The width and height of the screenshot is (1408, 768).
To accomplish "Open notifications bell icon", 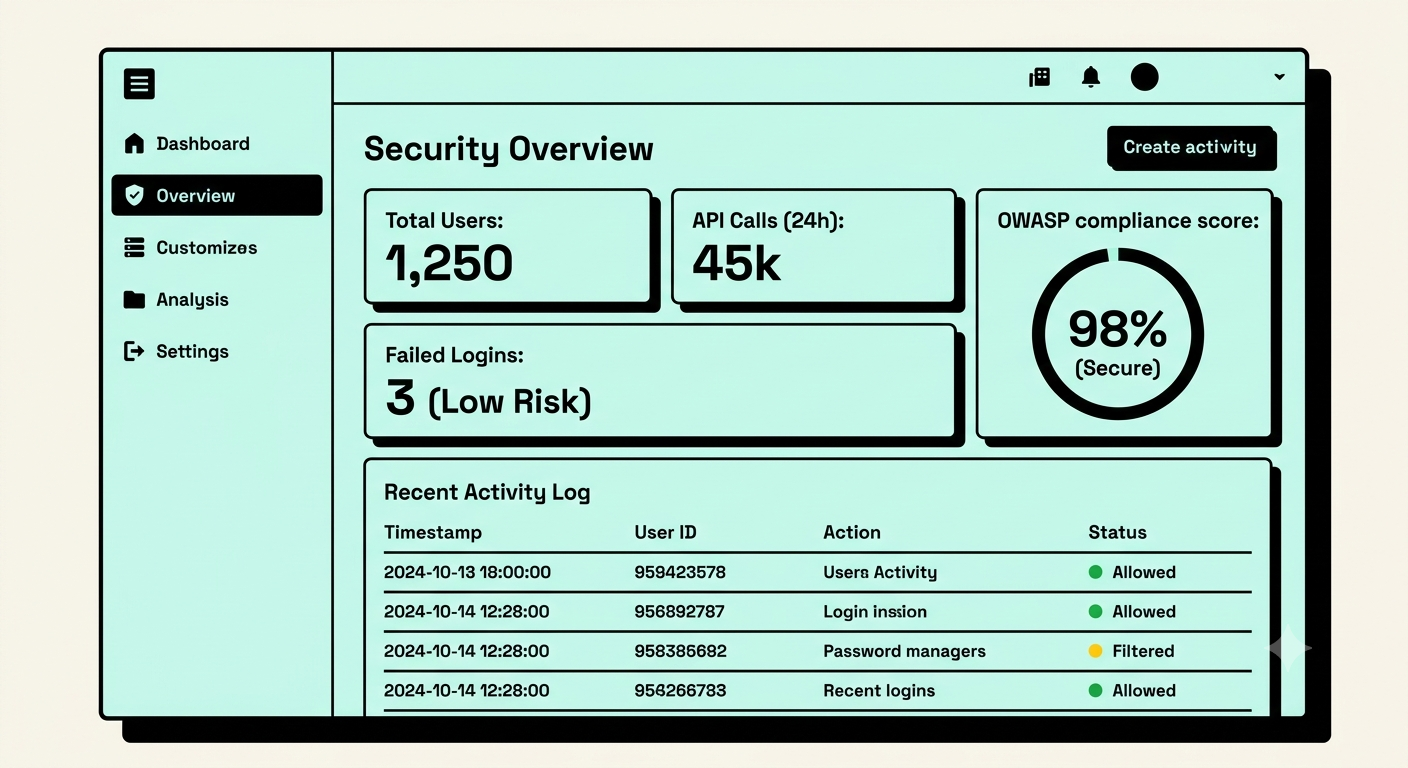I will 1091,77.
